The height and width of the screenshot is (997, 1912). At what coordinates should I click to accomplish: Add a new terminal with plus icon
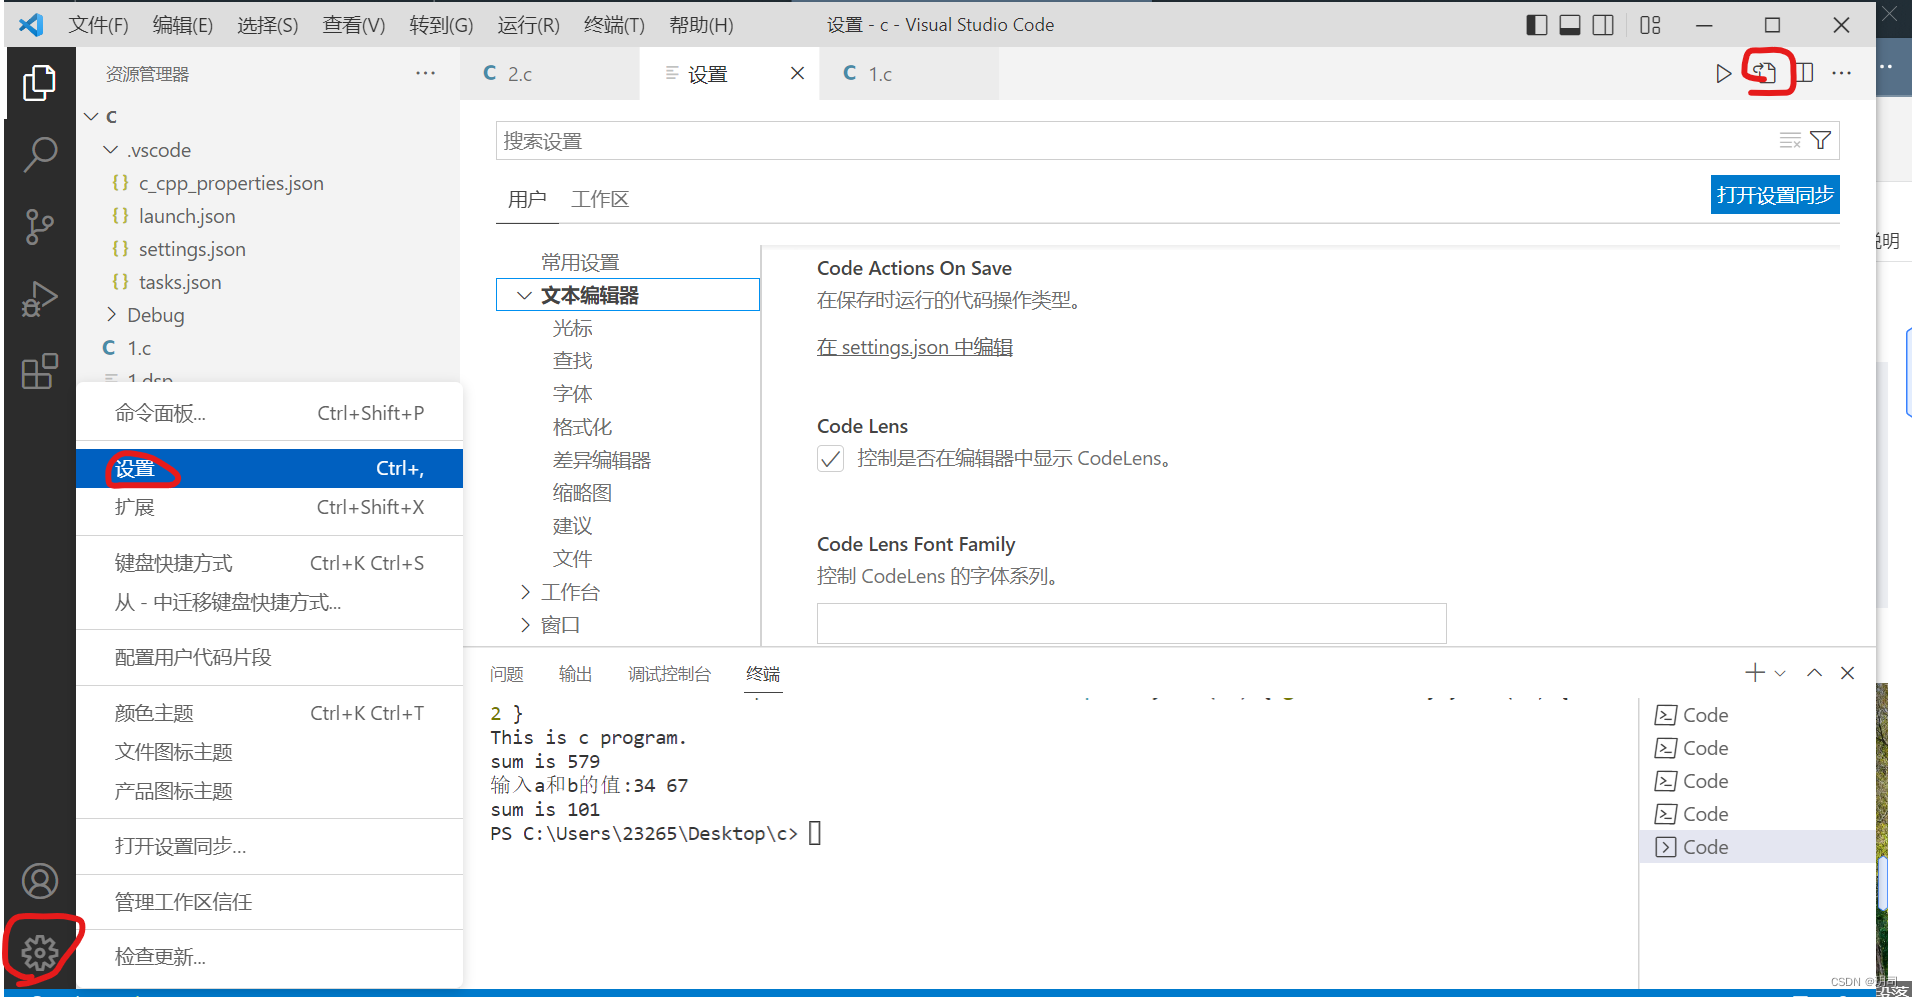point(1755,673)
